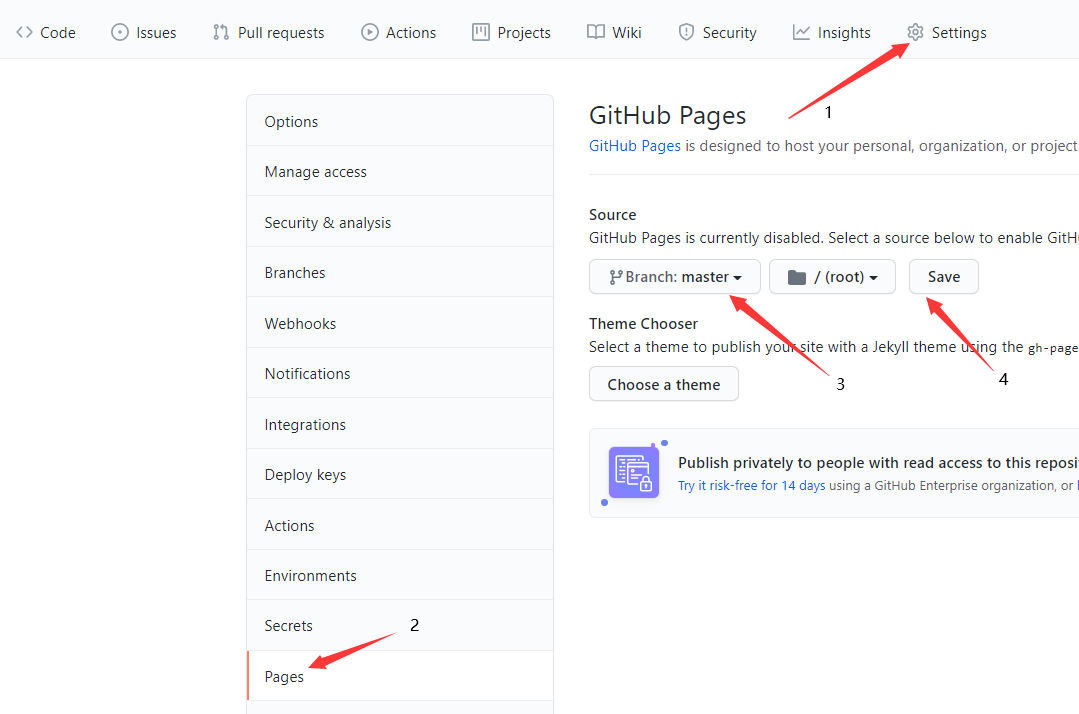Click the Source section label
The image size is (1079, 714).
[x=612, y=215]
